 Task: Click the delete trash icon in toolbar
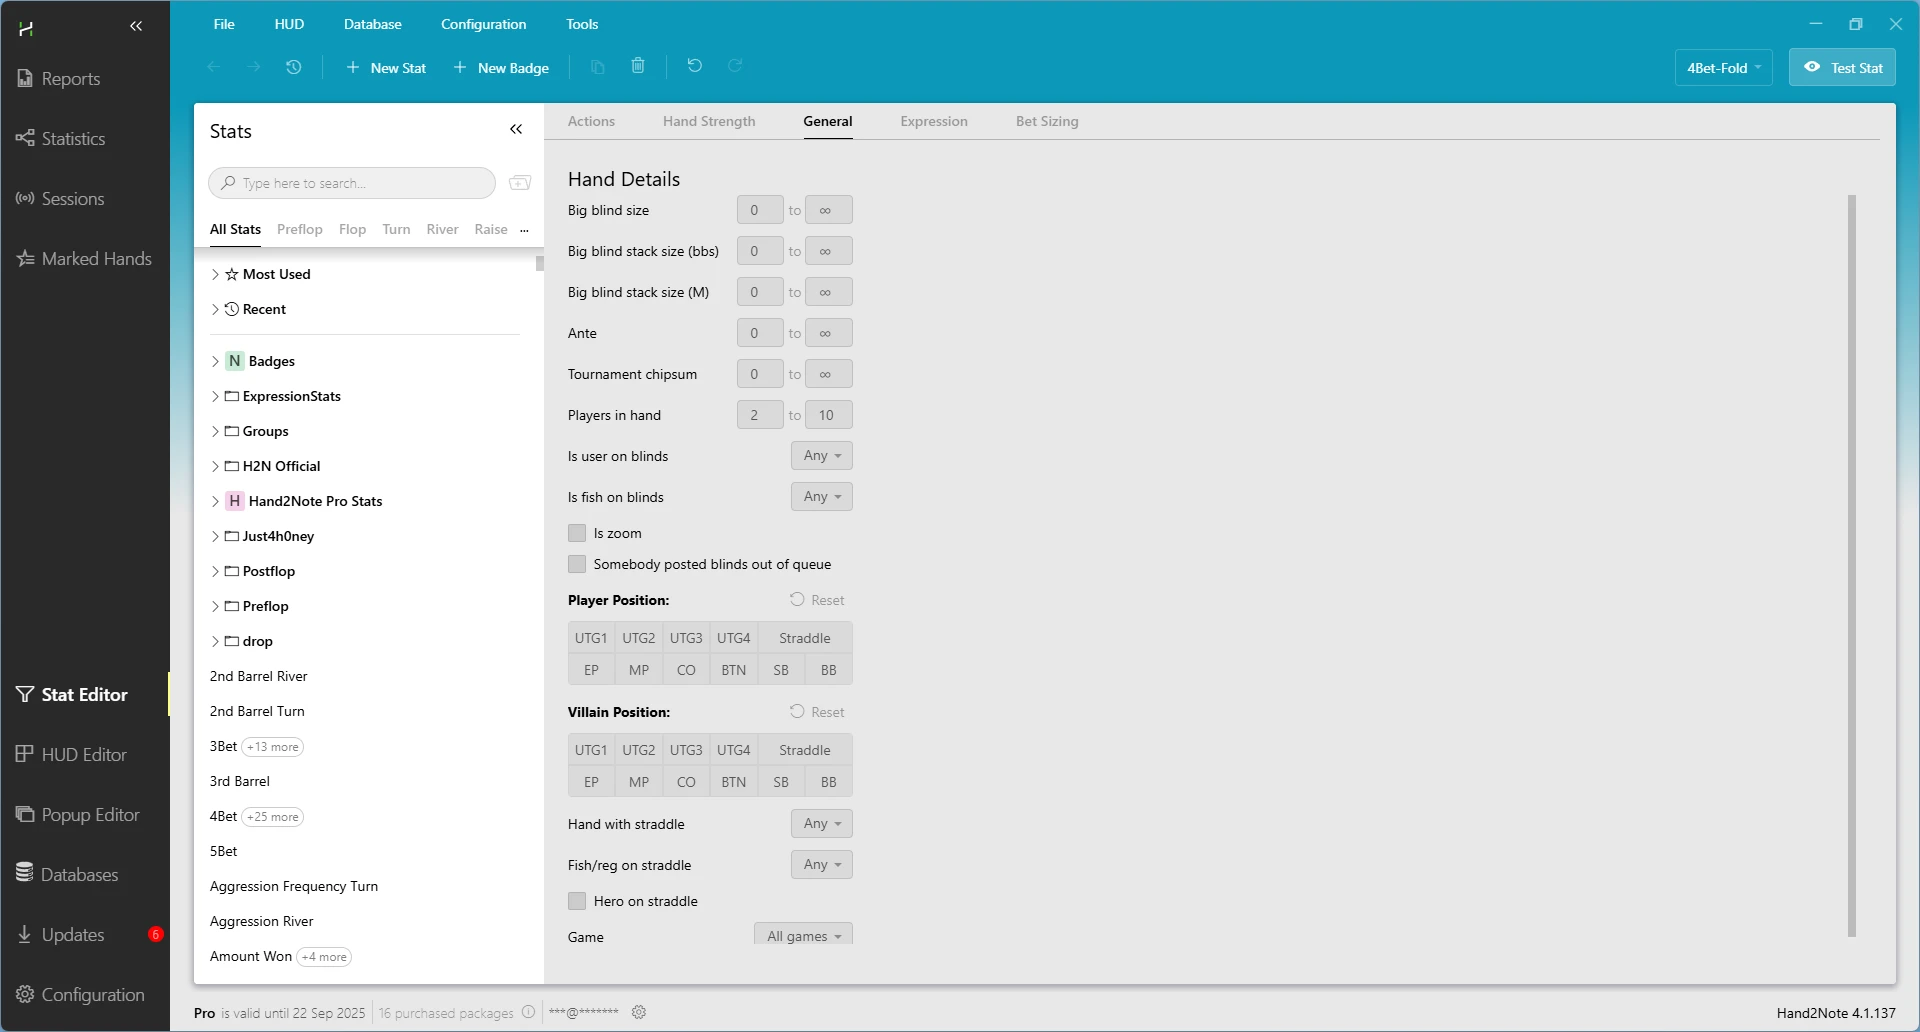coord(638,66)
